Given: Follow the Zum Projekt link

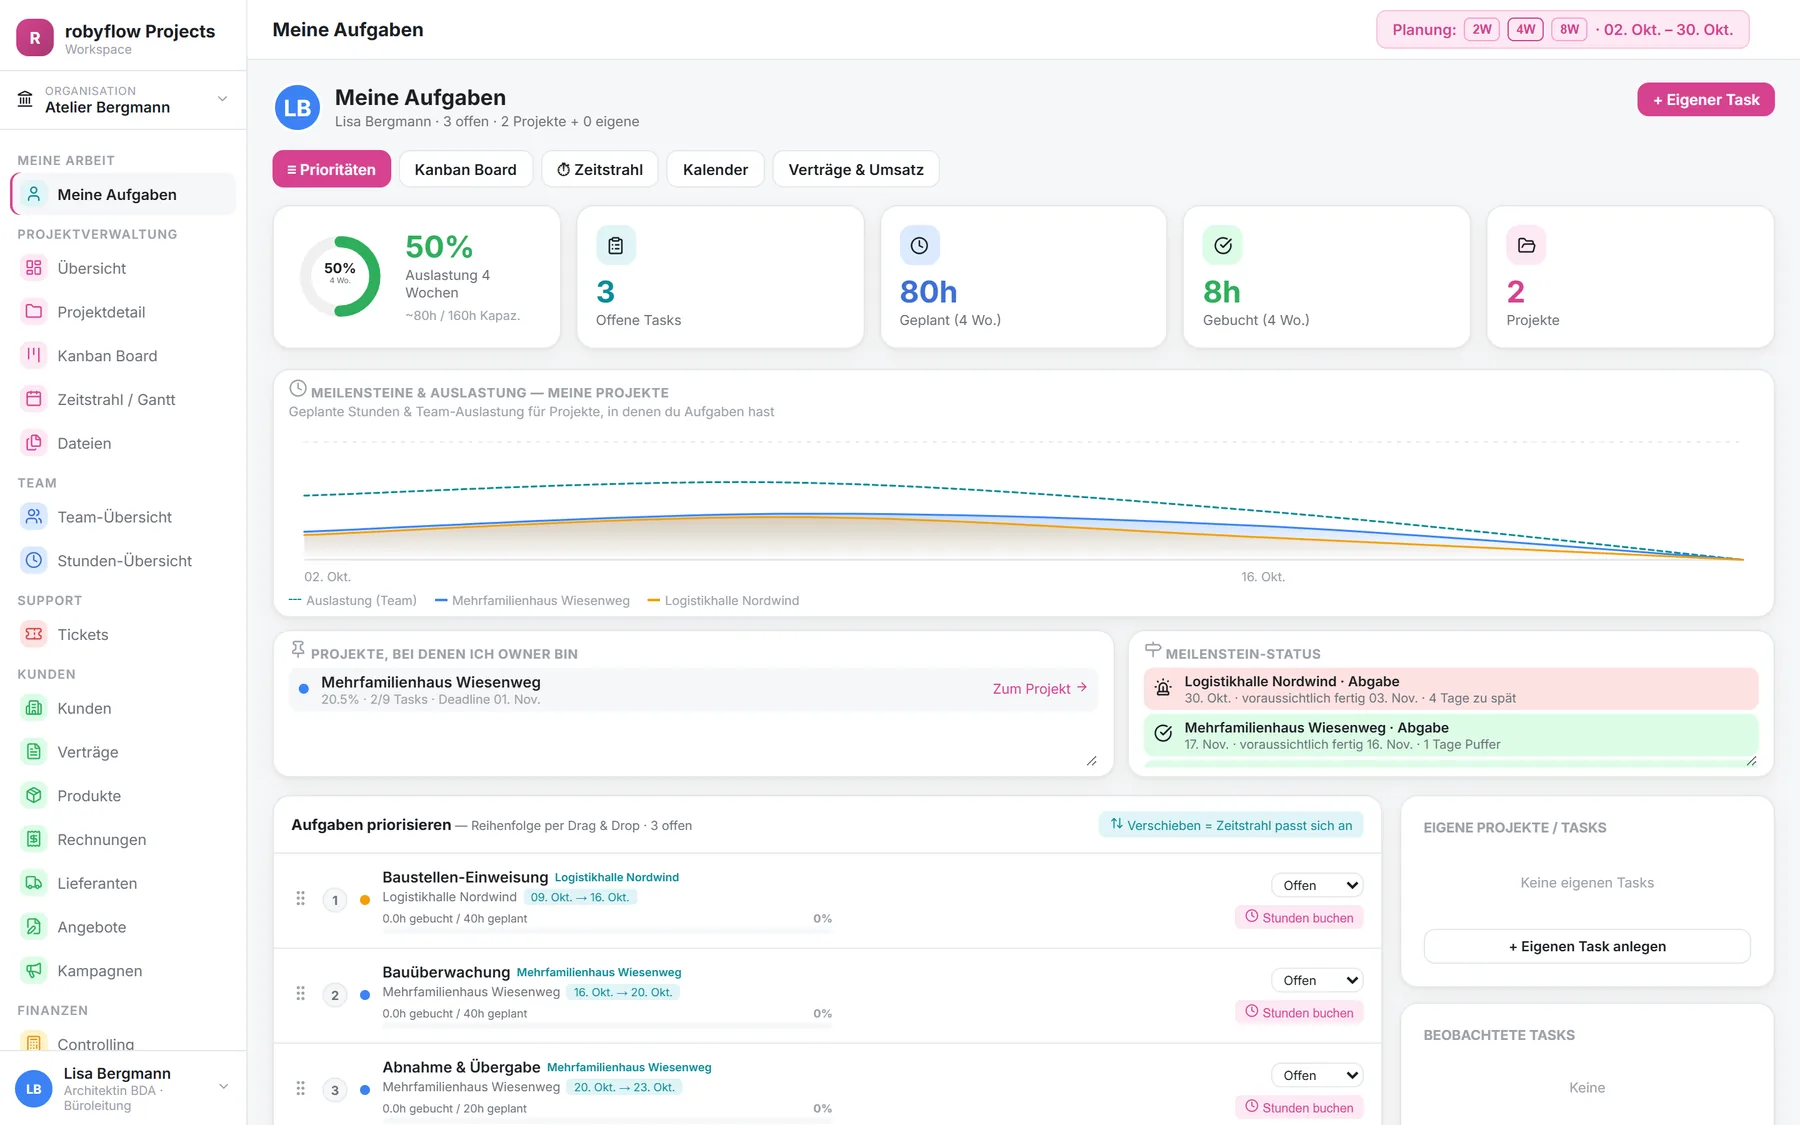Looking at the screenshot, I should [x=1039, y=689].
